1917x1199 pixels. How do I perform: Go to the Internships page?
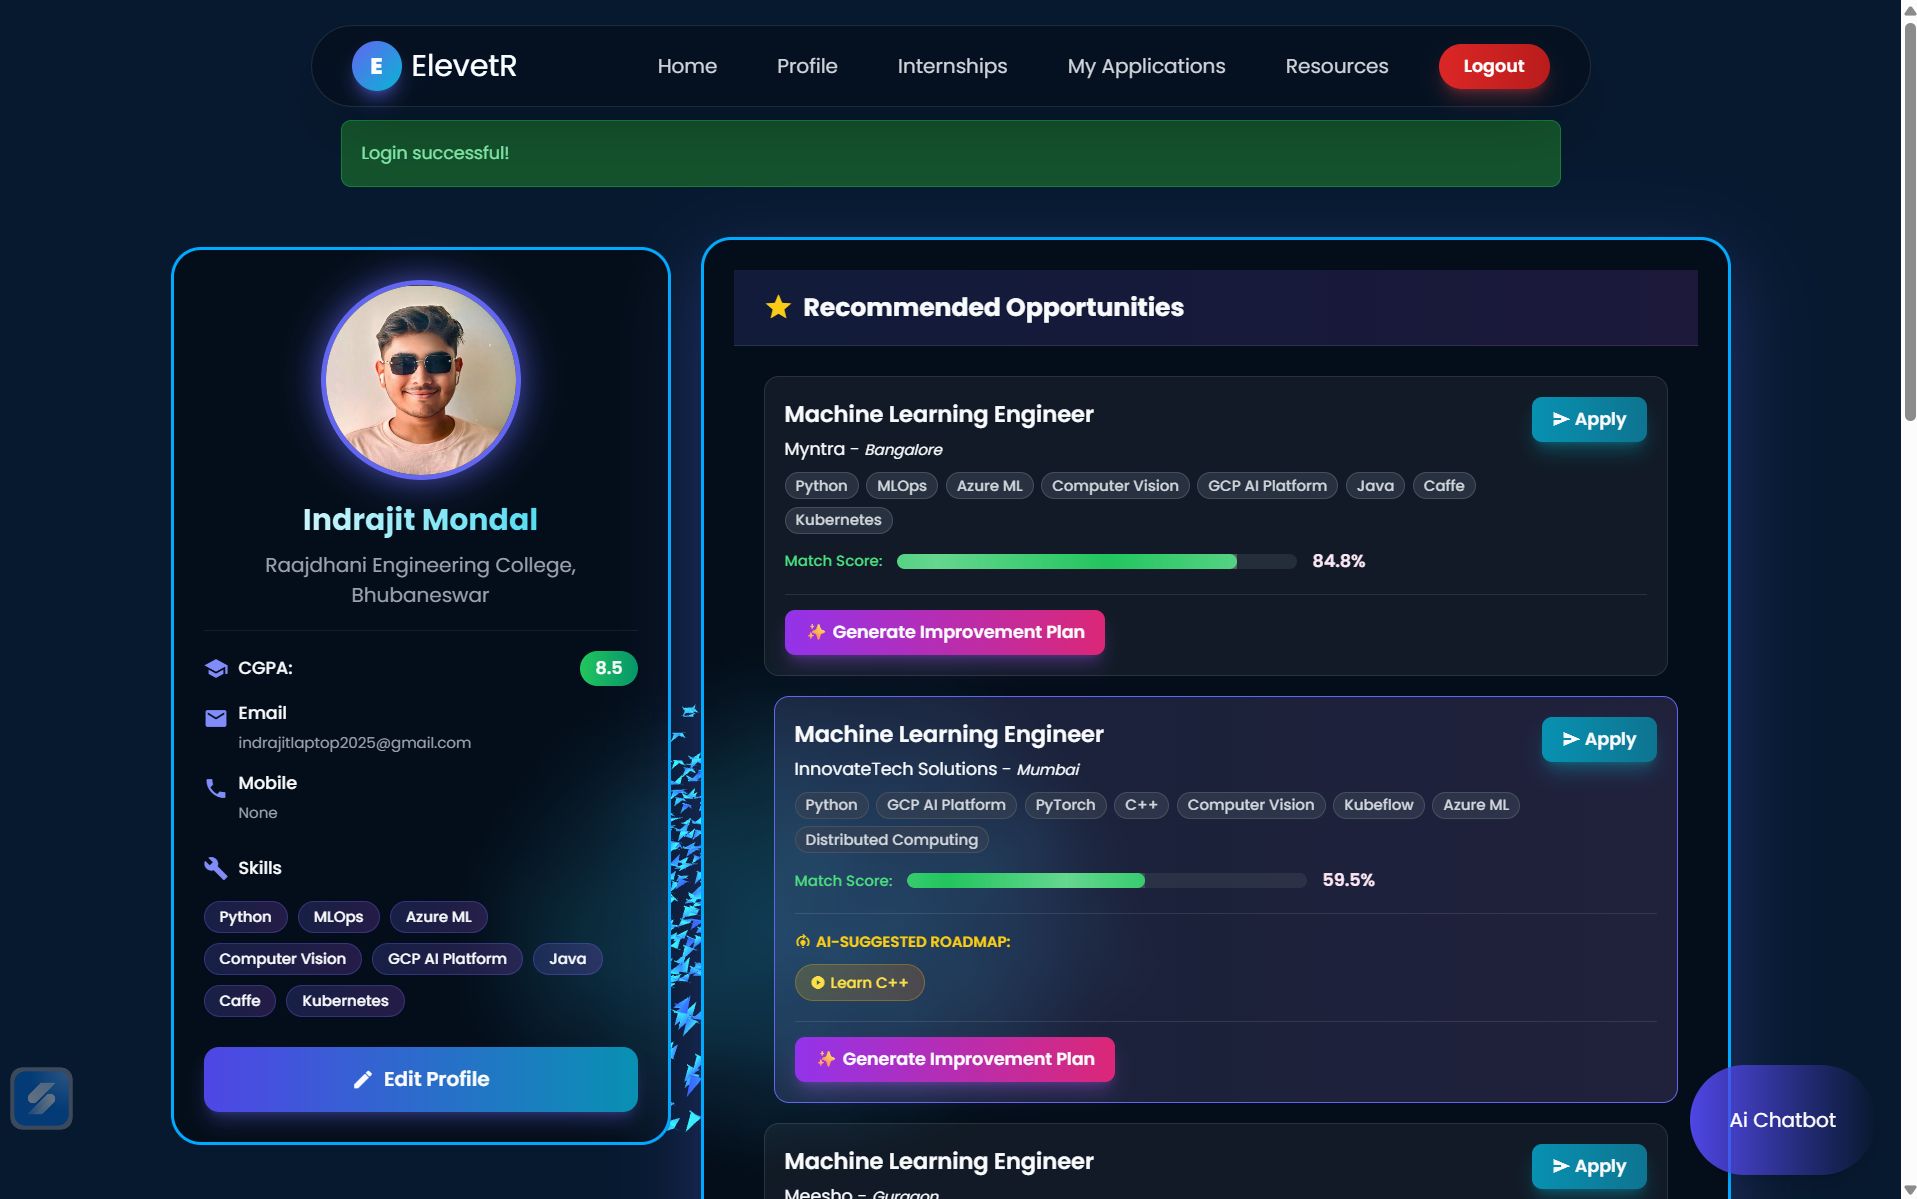point(952,66)
